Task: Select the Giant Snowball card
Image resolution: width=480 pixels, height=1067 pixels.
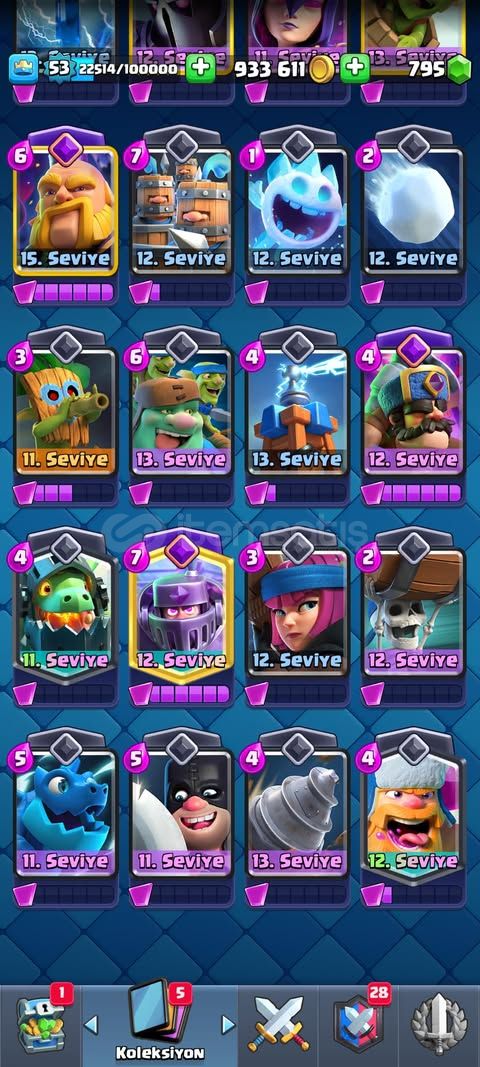Action: [x=413, y=206]
